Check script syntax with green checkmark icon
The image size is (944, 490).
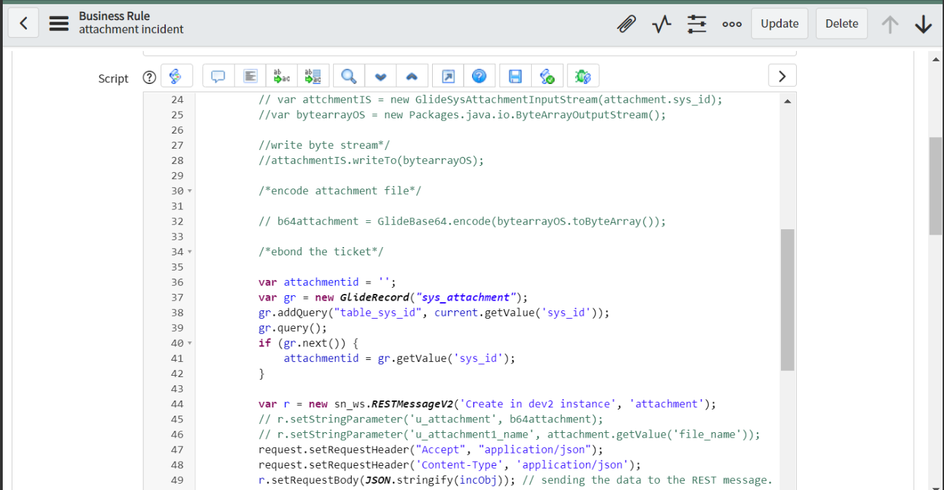click(547, 76)
